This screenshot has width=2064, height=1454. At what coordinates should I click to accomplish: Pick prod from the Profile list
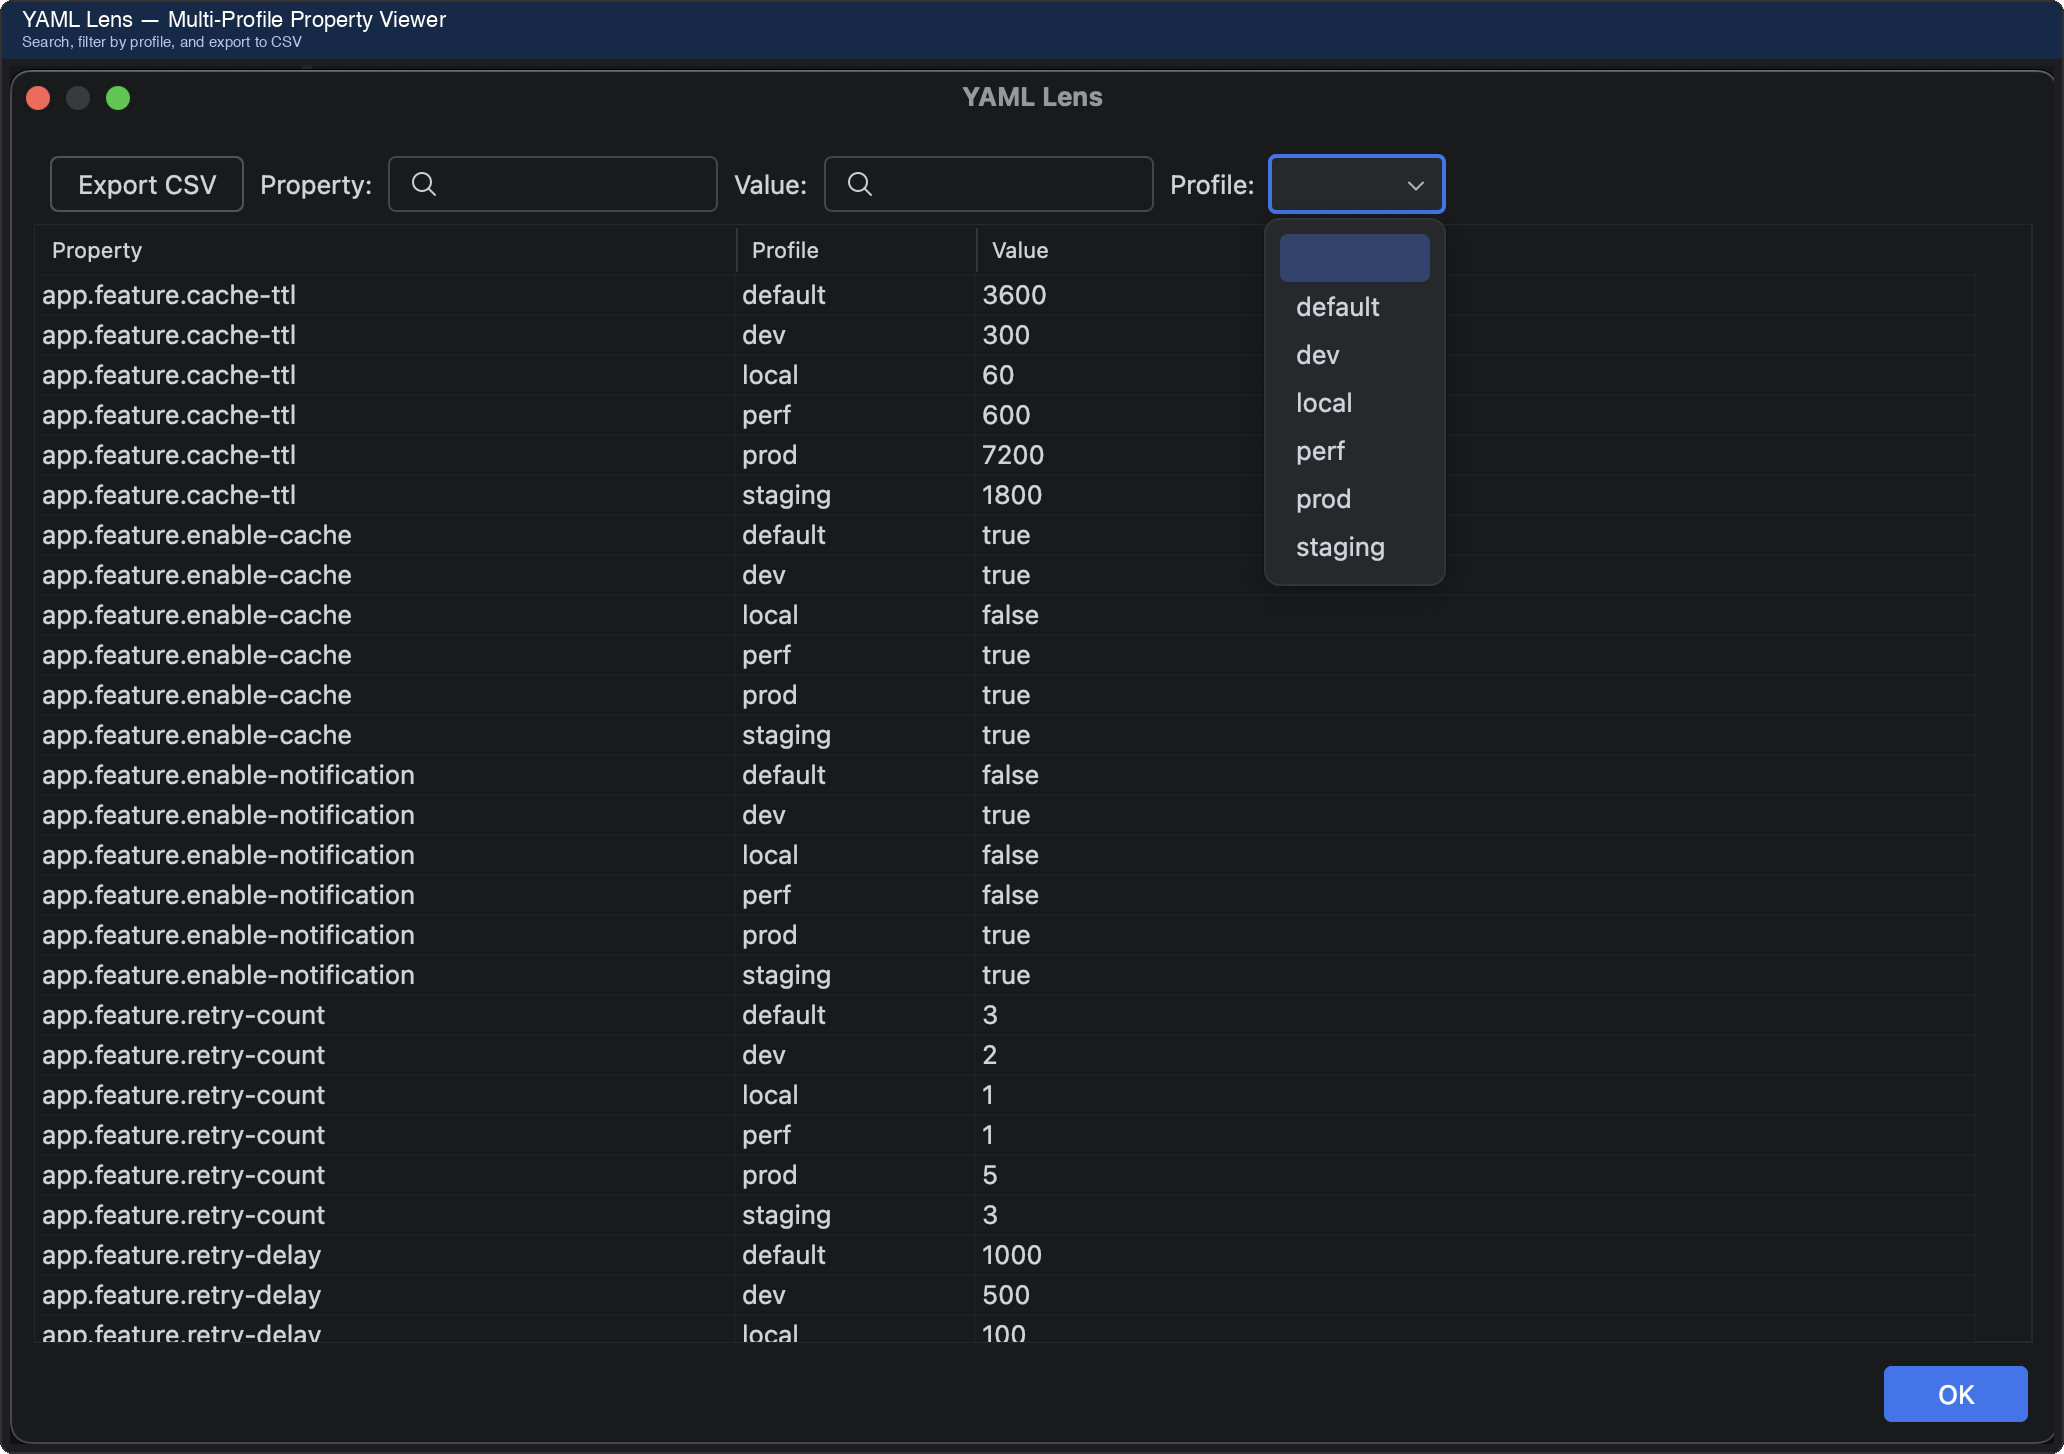point(1323,499)
